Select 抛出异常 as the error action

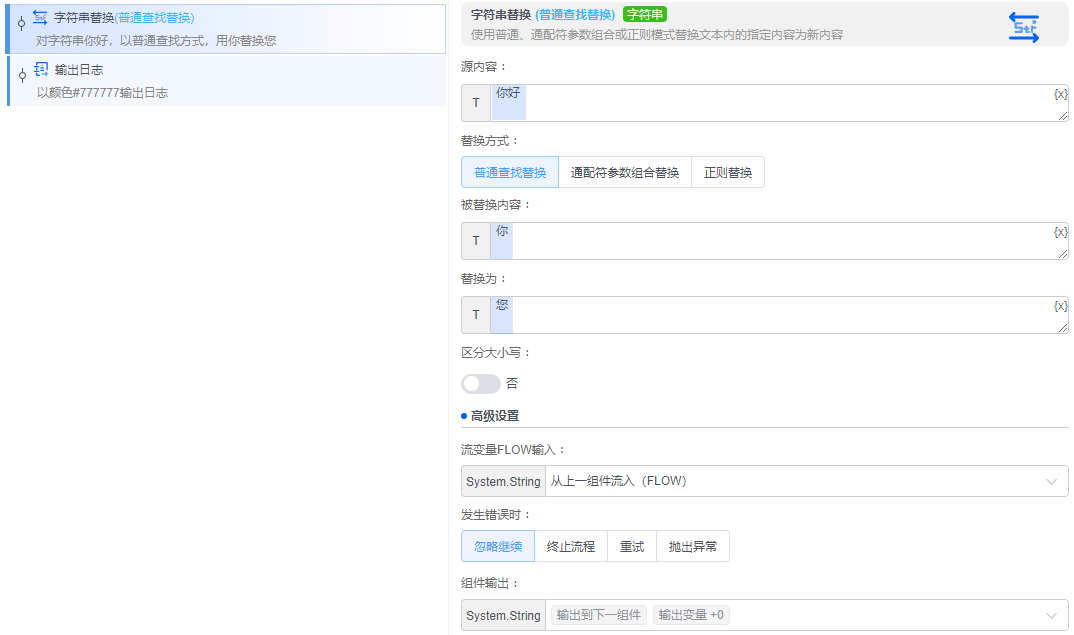[693, 546]
